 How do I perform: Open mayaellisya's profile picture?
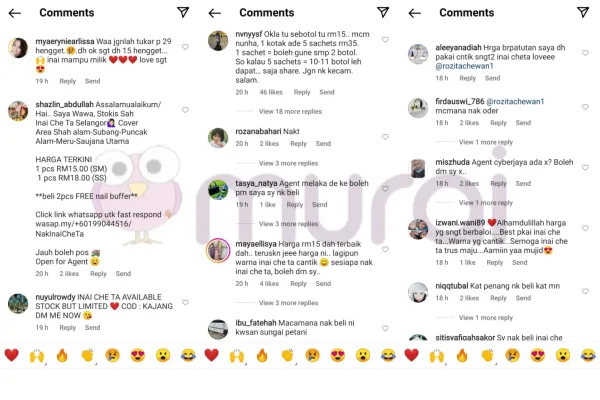point(218,251)
